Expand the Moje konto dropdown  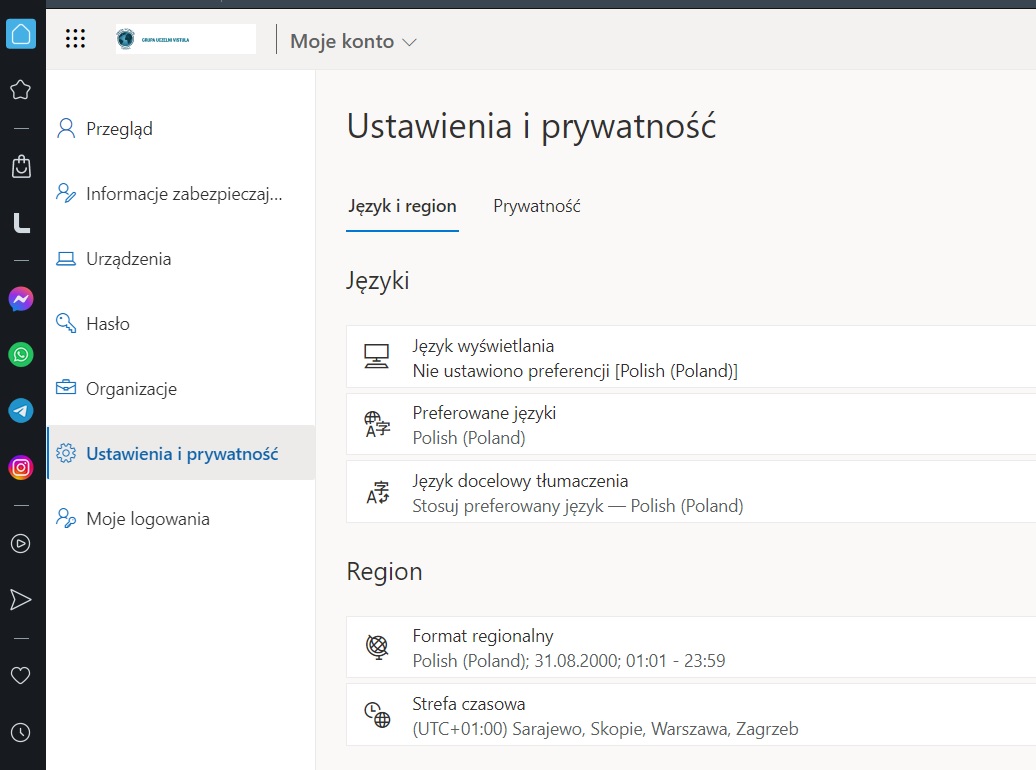coord(352,42)
